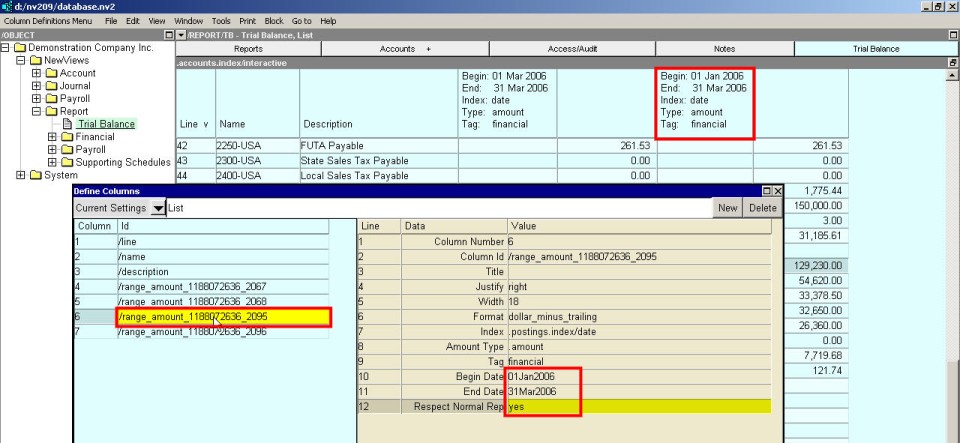Viewport: 960px width, 443px height.
Task: Click the OBJECT panel maximize icon
Action: [x=167, y=35]
